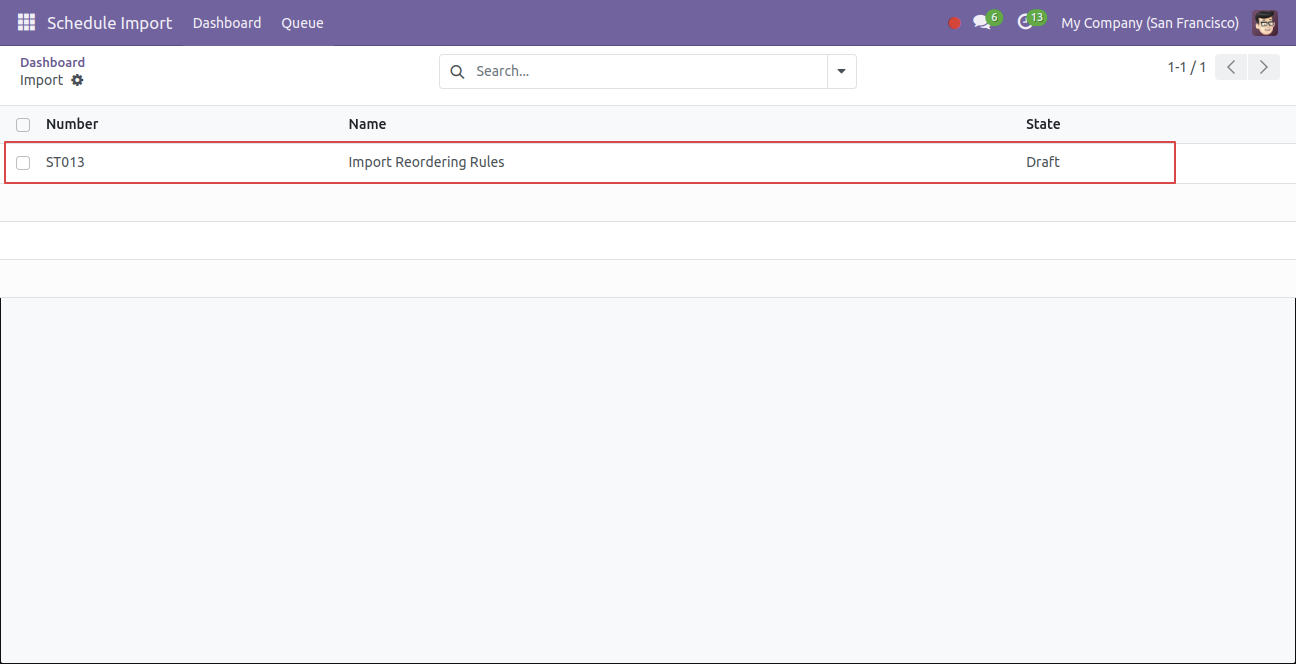1296x664 pixels.
Task: Follow the Dashboard breadcrumb link
Action: pyautogui.click(x=52, y=62)
